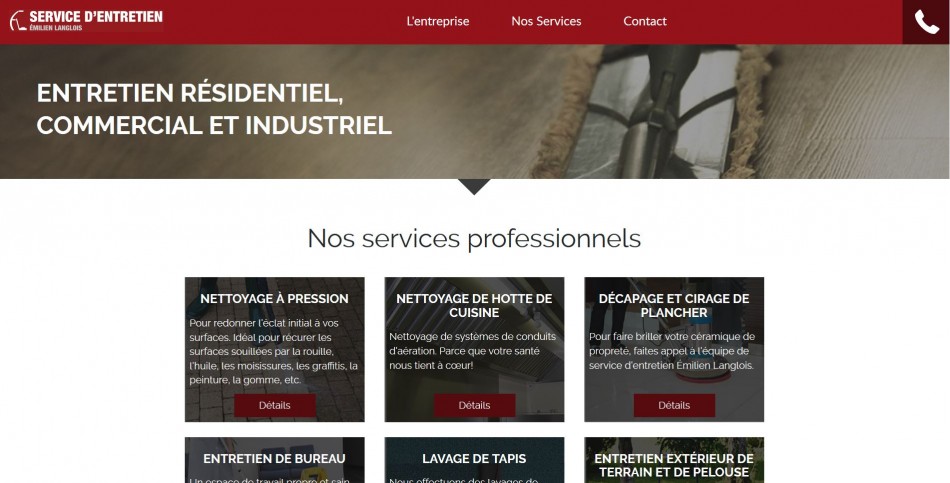Click the down arrow below the banner
This screenshot has height=483, width=950.
pos(474,187)
